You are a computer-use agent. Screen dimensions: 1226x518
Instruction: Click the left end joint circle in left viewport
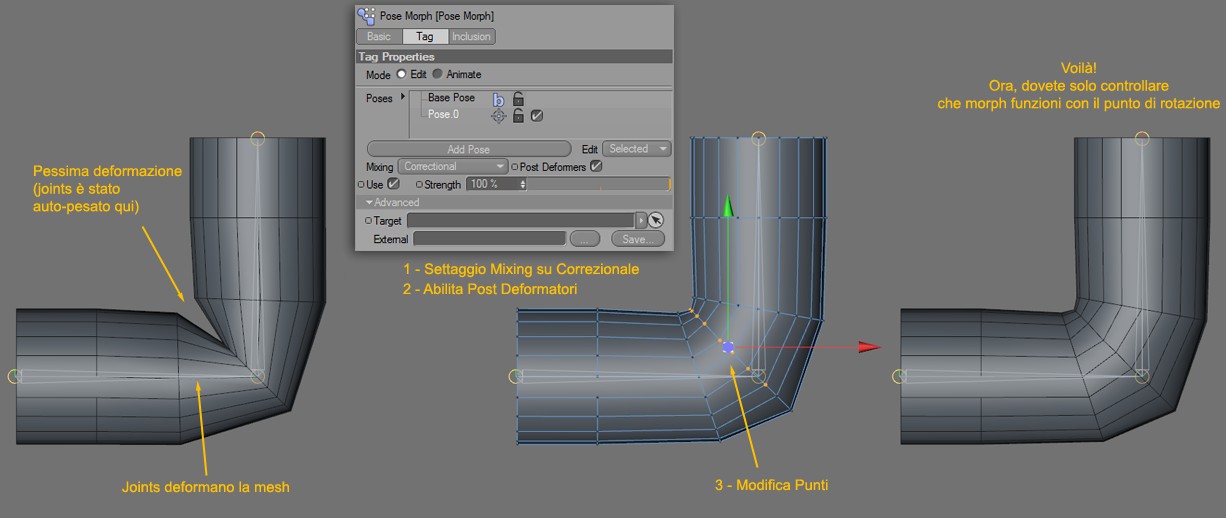click(15, 376)
